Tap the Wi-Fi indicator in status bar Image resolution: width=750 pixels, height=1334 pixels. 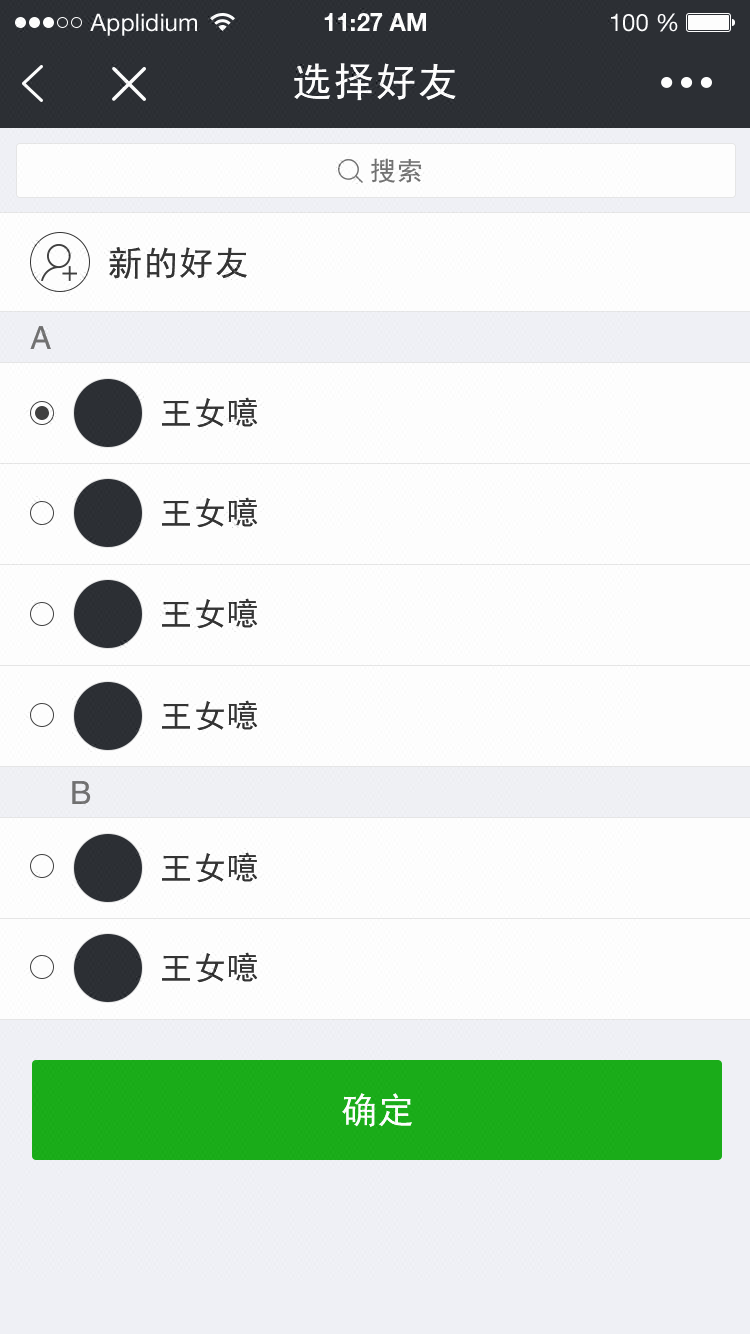(223, 22)
